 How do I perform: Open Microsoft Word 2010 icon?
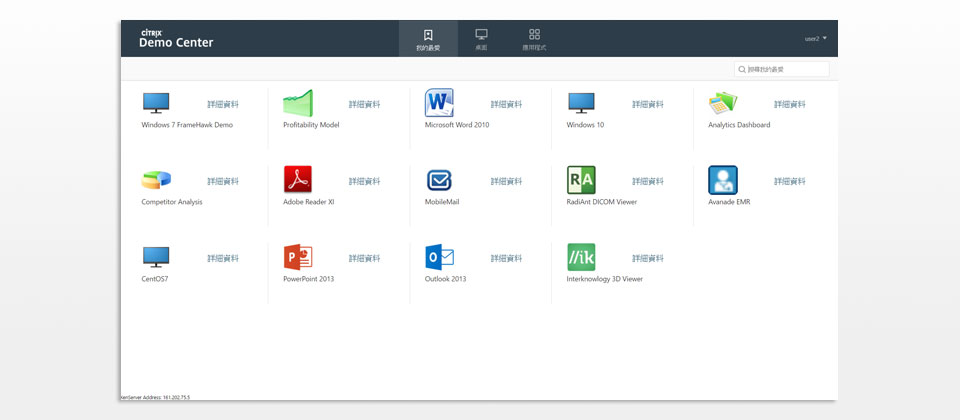(439, 102)
